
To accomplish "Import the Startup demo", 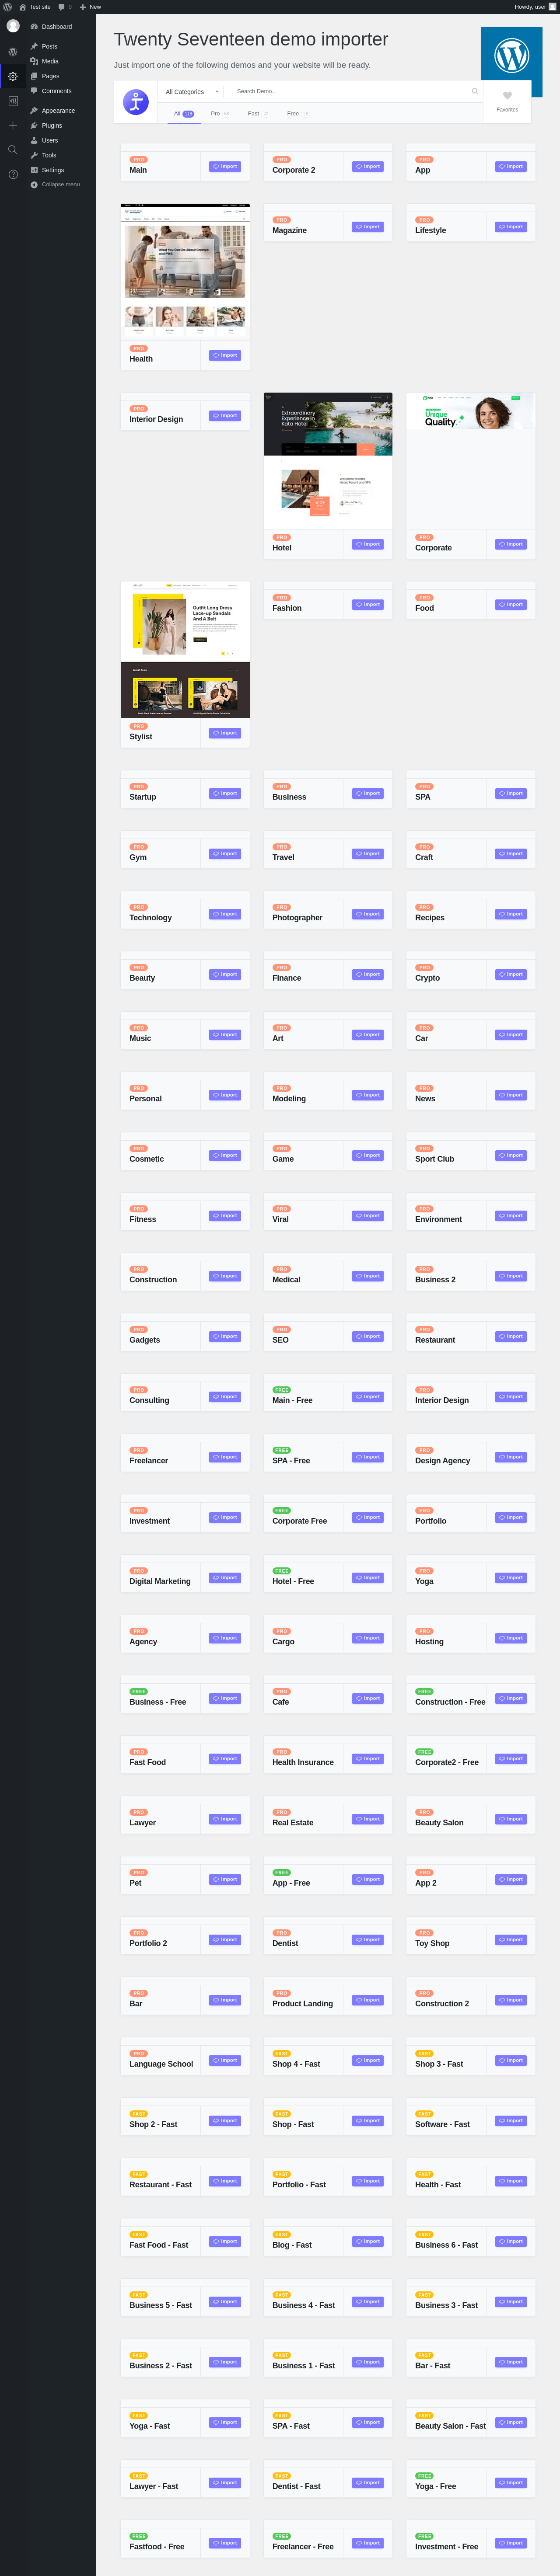I will (x=225, y=793).
